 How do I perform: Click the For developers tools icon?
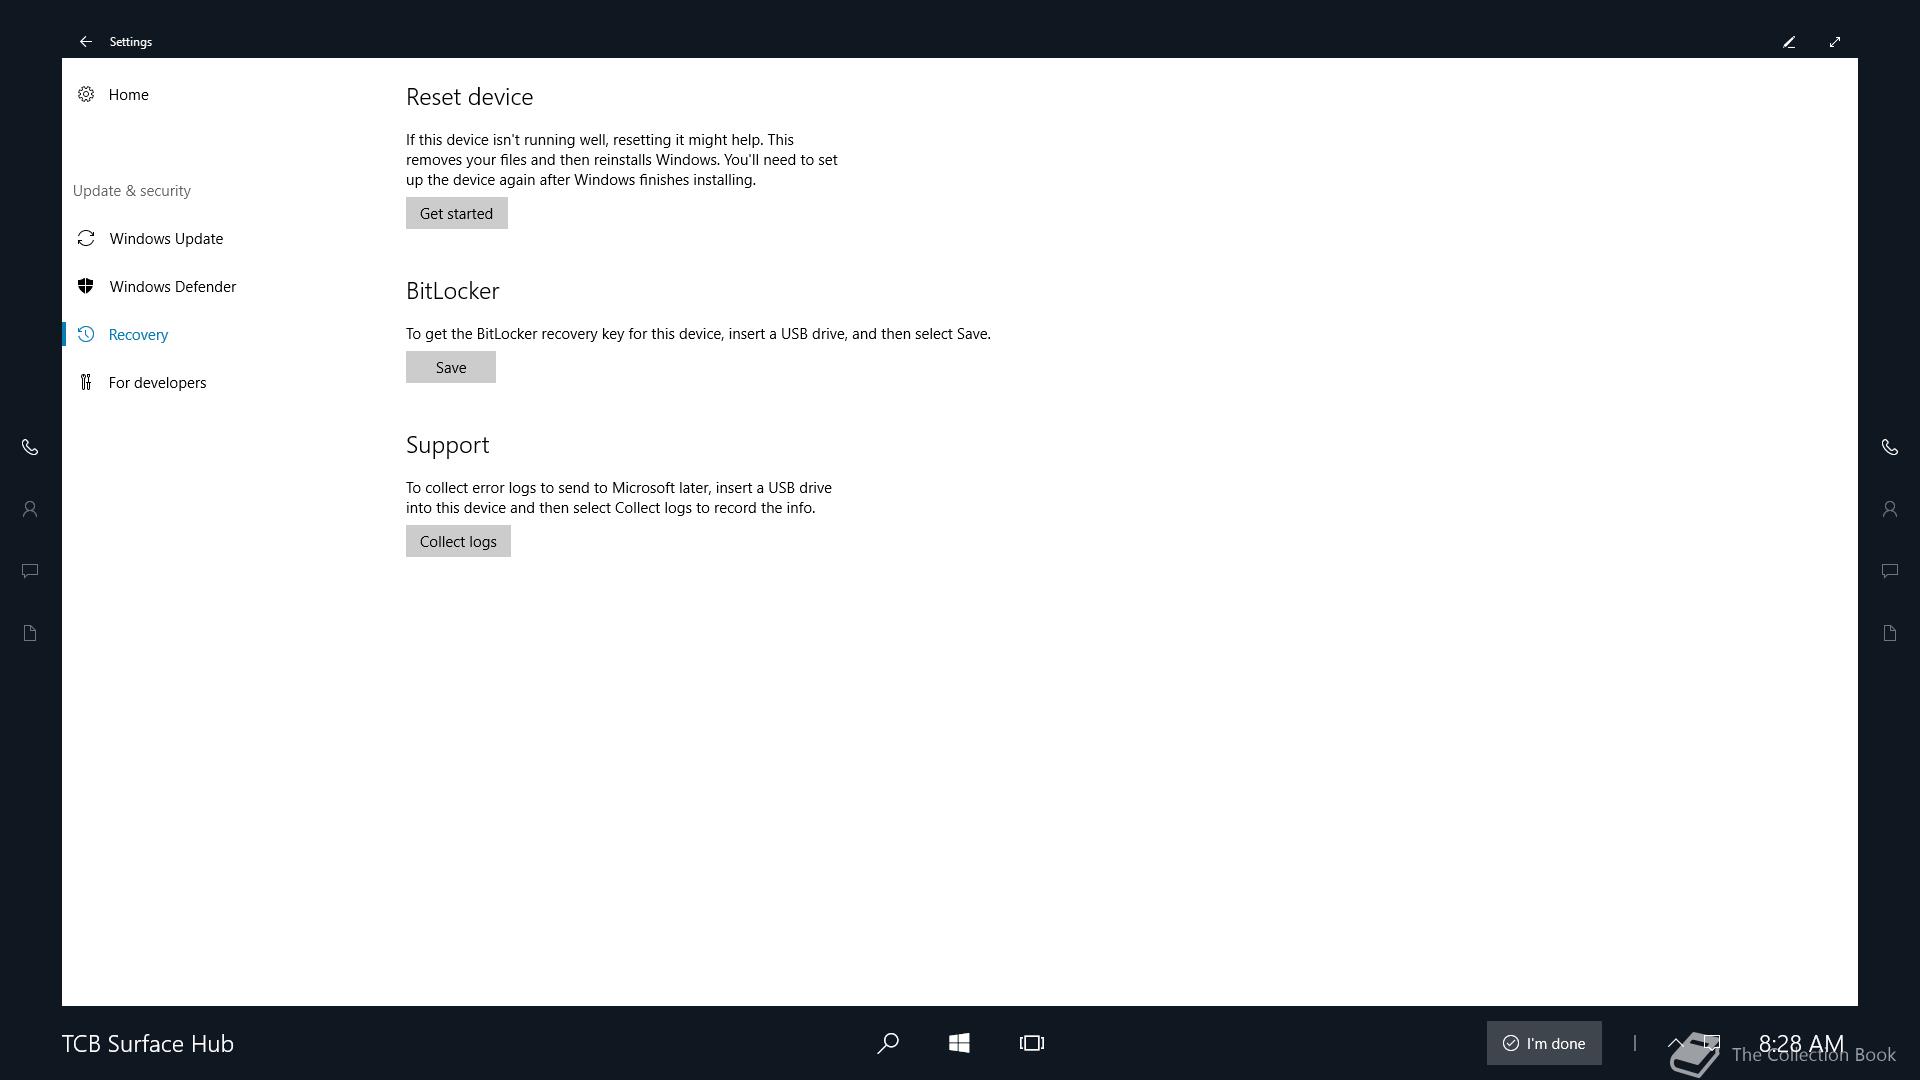click(86, 382)
